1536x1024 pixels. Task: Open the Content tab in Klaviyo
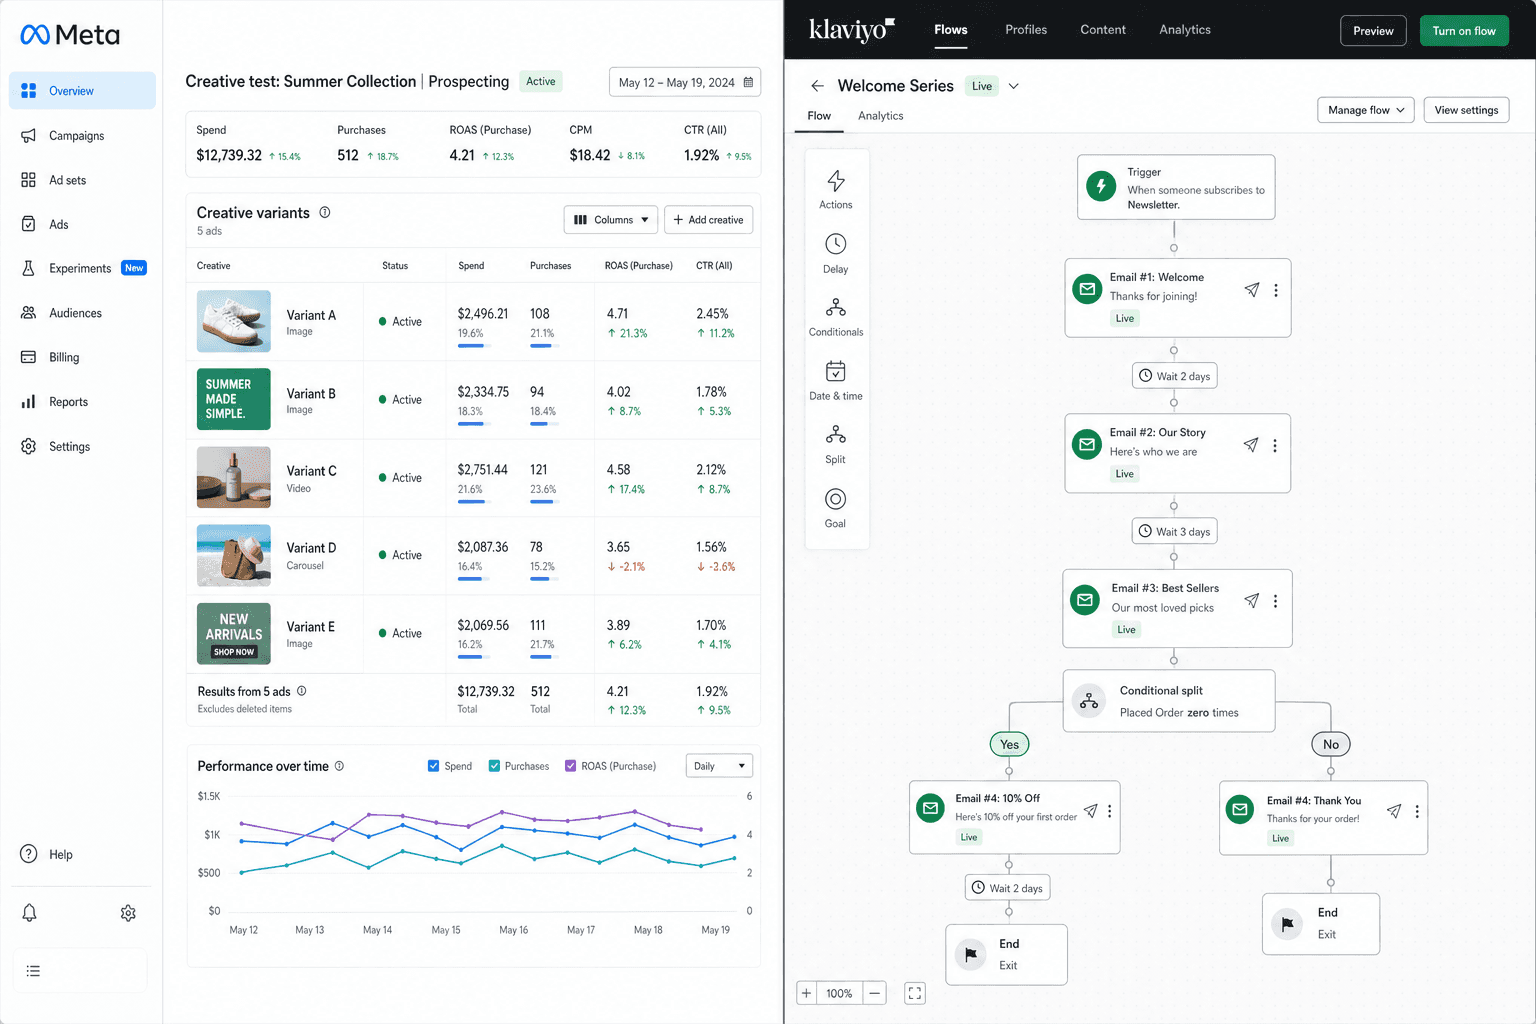1103,30
